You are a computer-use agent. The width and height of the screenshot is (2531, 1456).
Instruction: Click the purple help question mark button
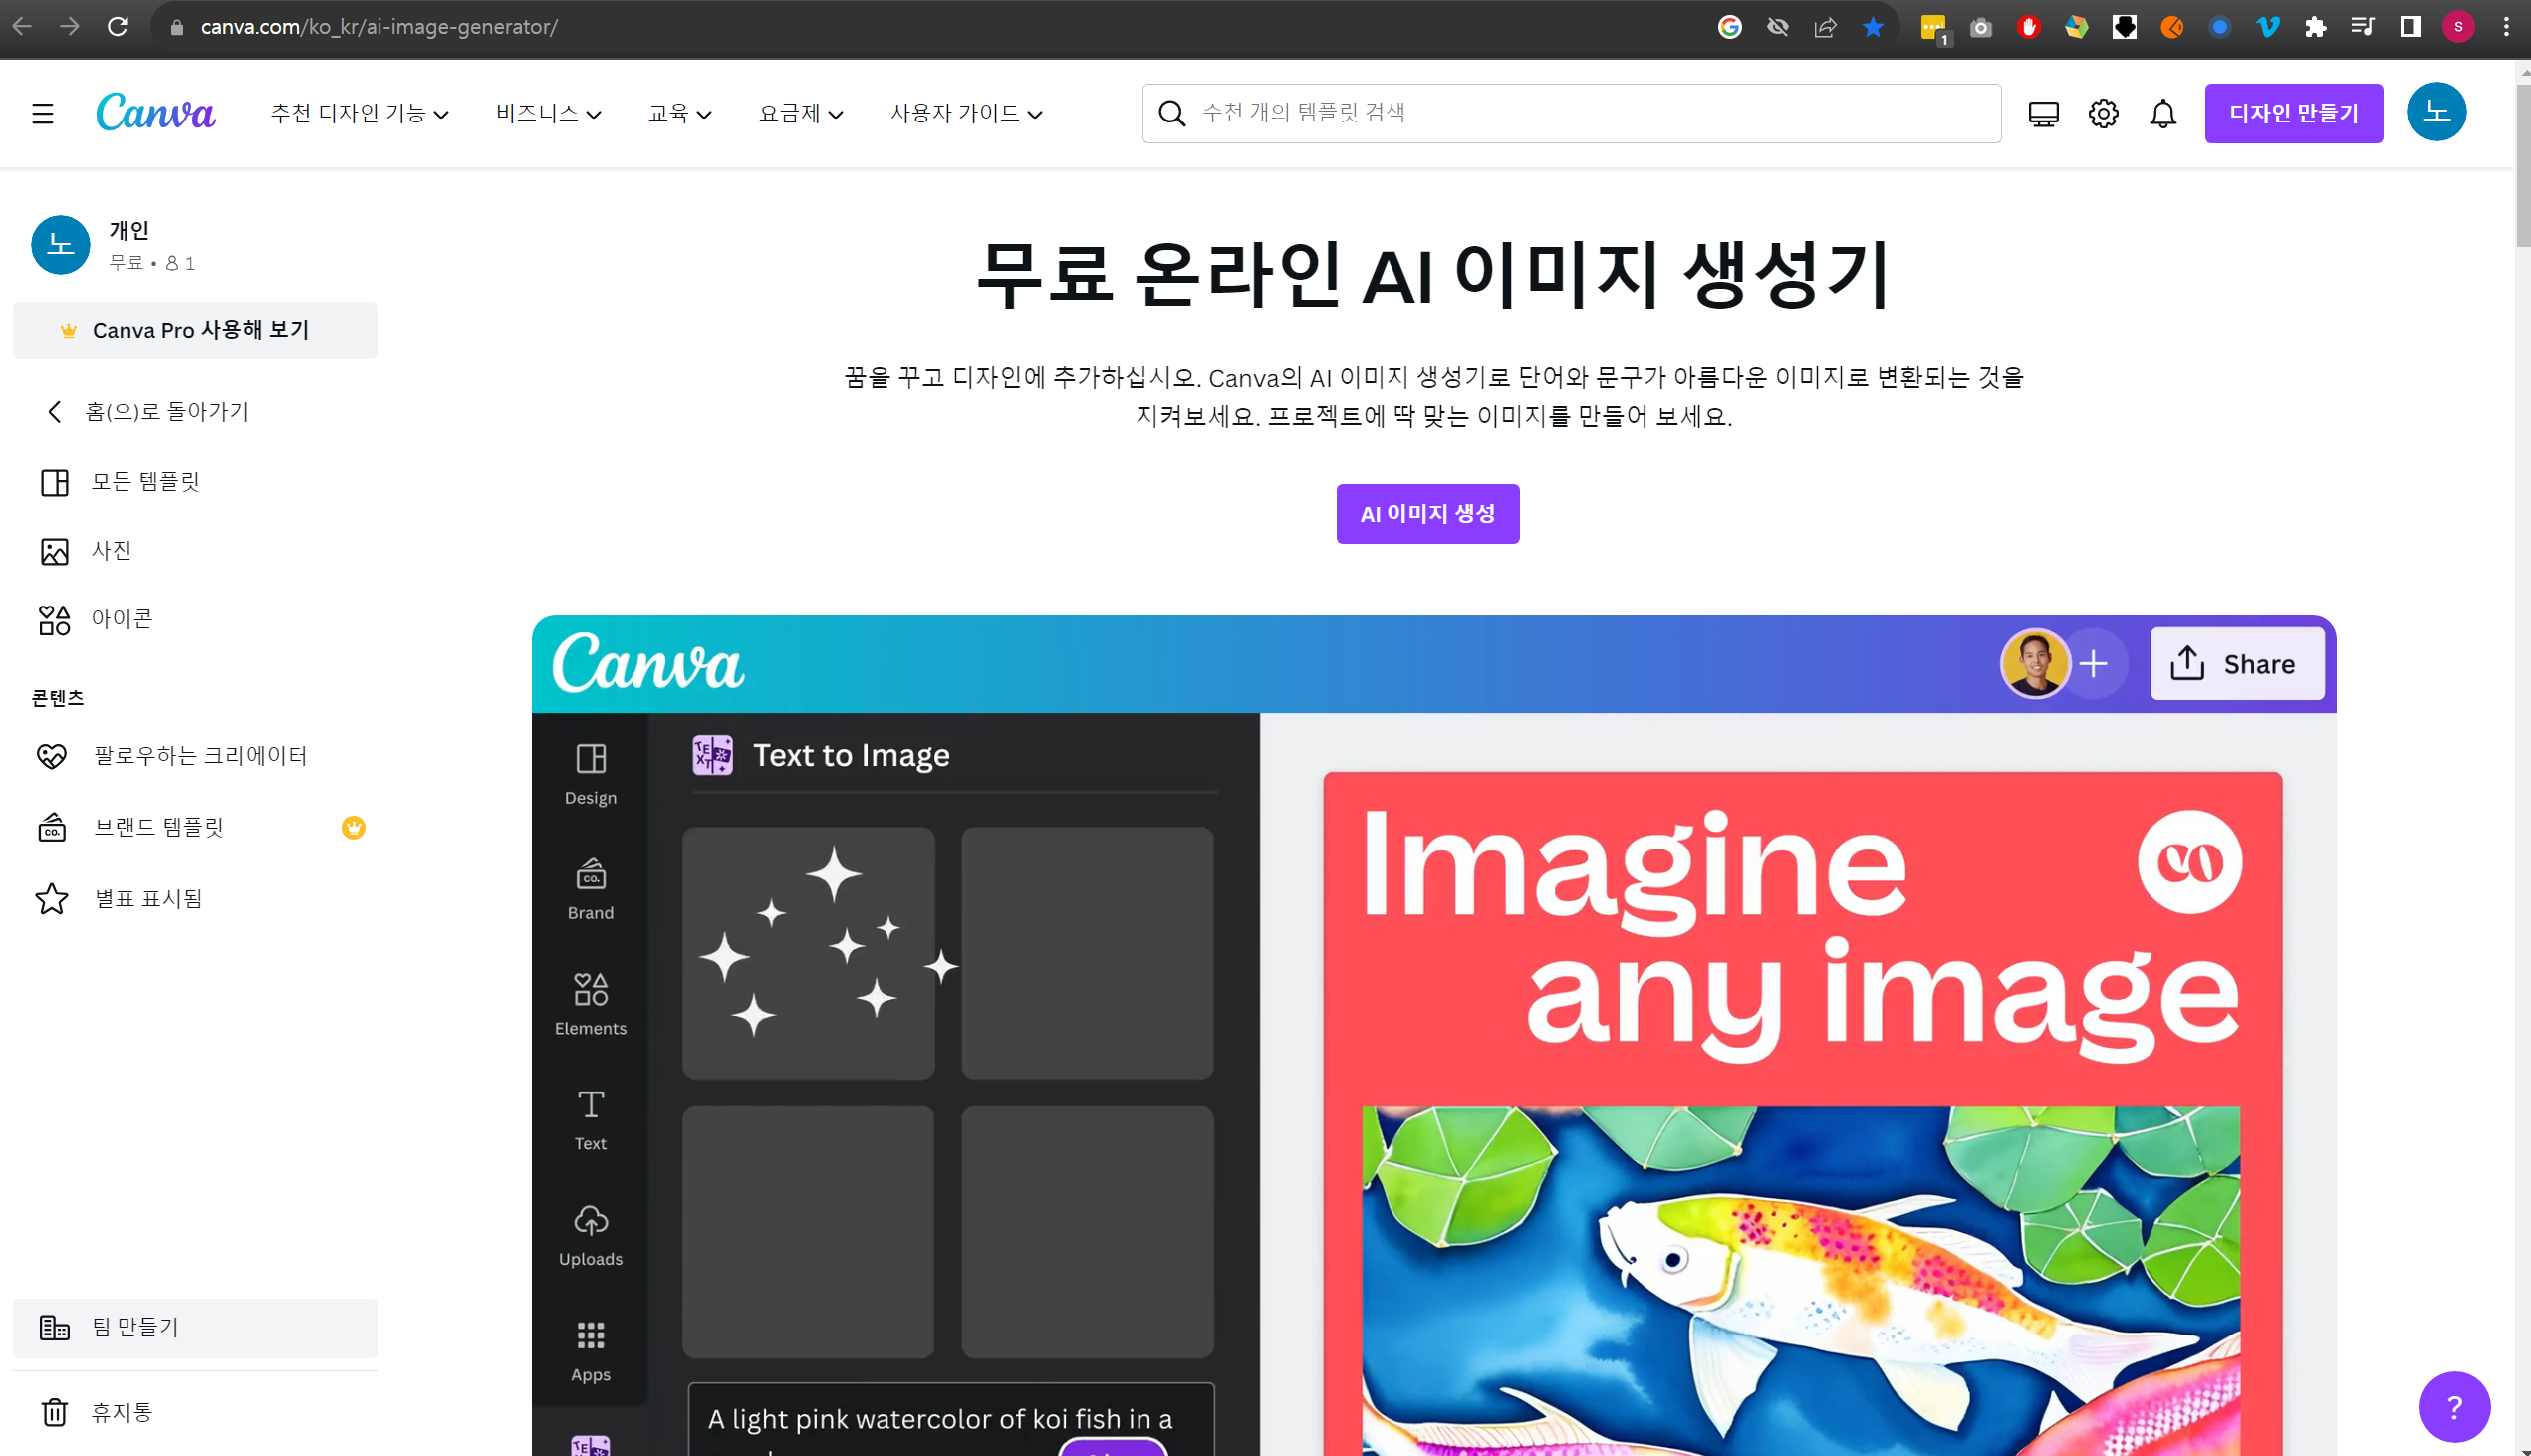coord(2453,1406)
